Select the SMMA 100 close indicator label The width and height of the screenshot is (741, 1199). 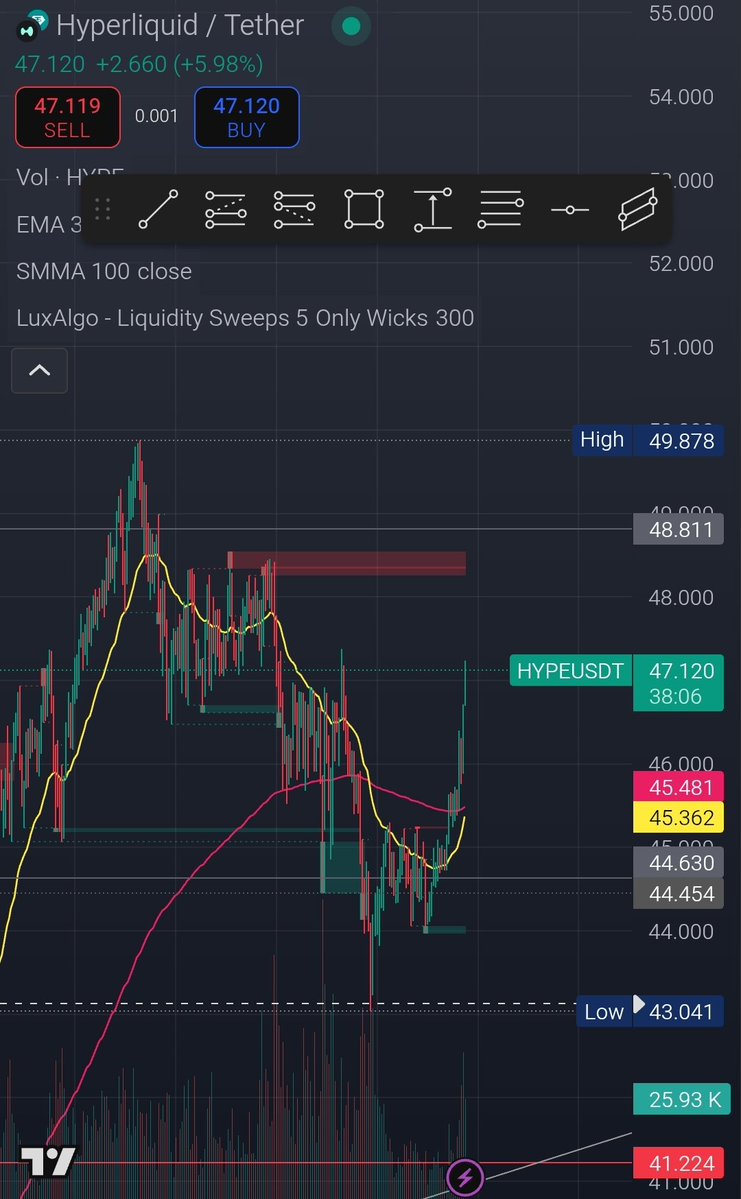coord(104,271)
